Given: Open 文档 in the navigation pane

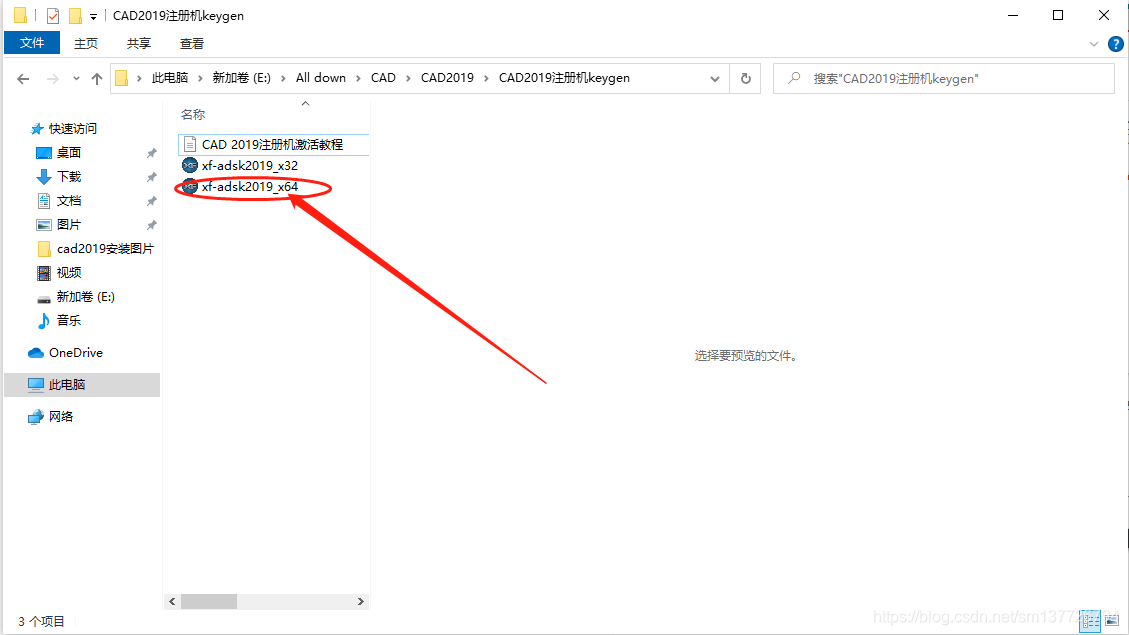Looking at the screenshot, I should (x=68, y=201).
